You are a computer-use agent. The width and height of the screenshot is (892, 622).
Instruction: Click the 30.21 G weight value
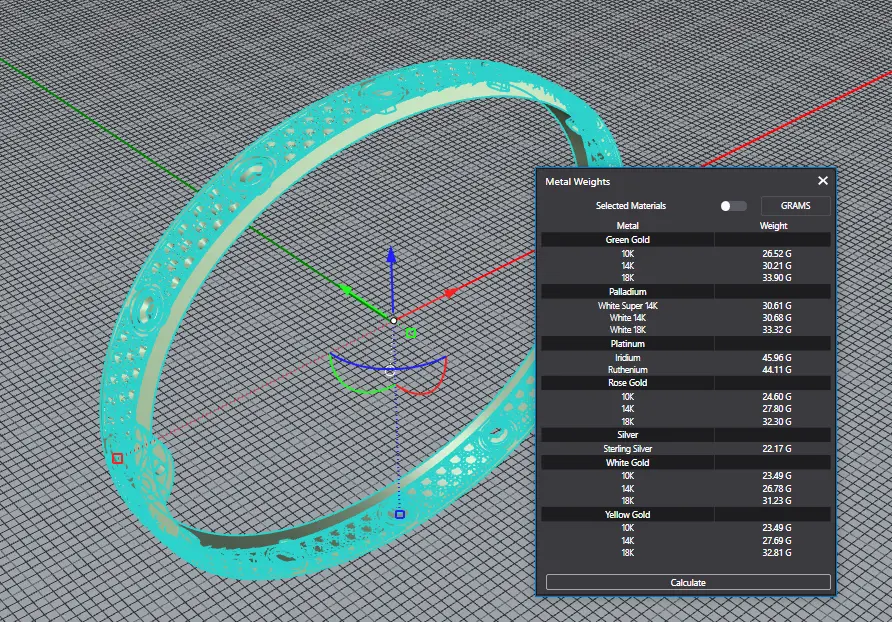[x=777, y=266]
